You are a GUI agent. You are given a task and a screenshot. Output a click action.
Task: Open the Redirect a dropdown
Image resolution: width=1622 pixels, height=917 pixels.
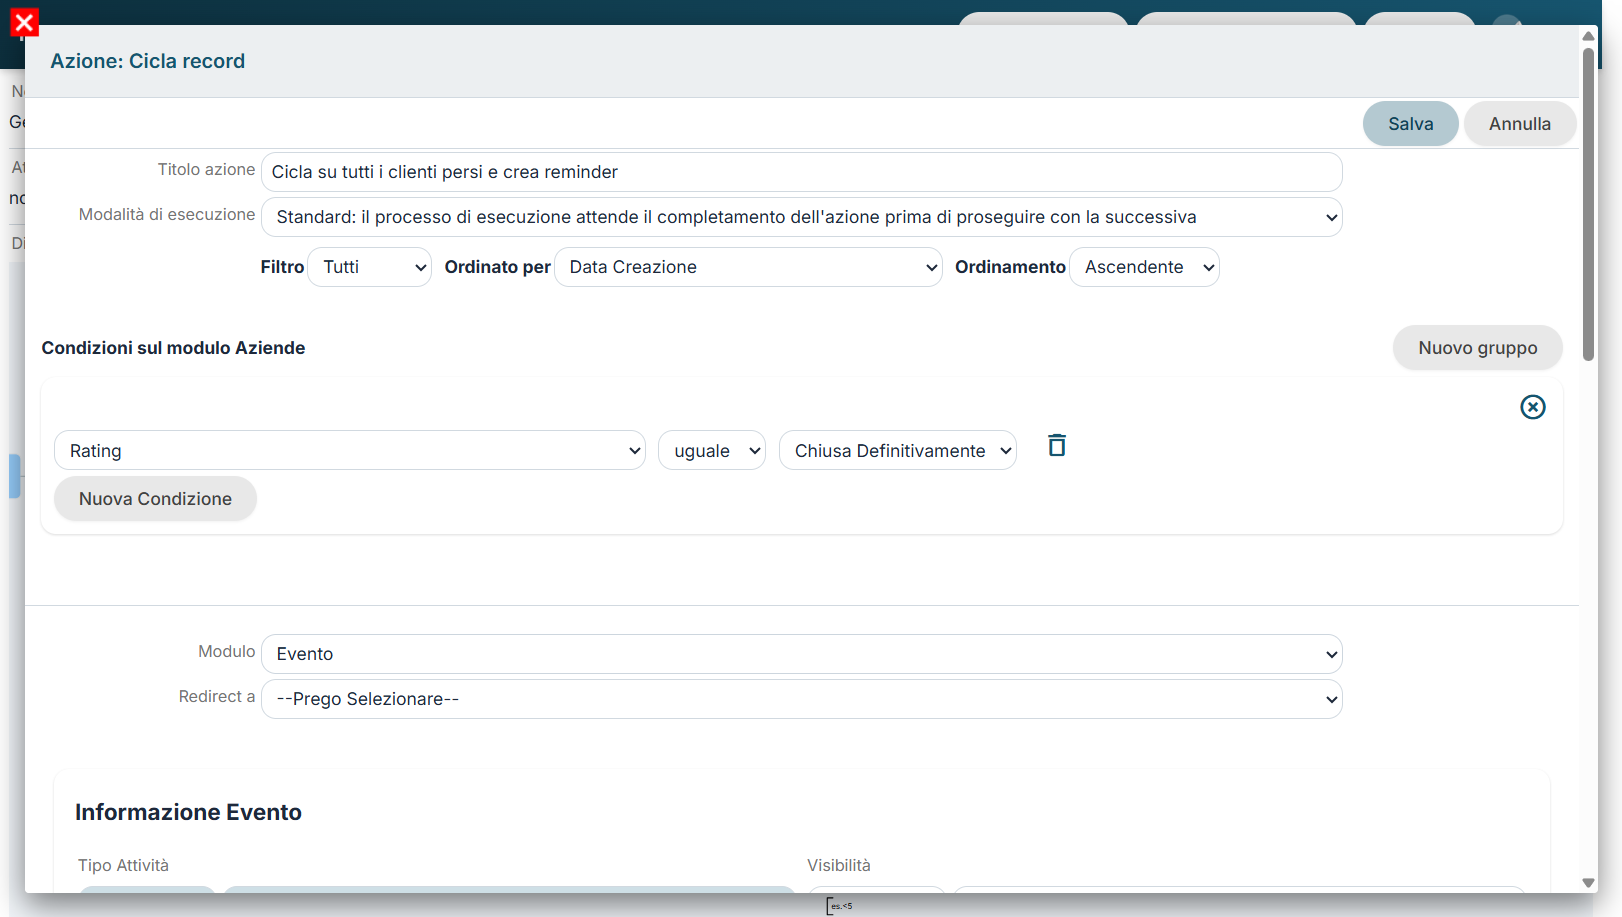tap(801, 699)
